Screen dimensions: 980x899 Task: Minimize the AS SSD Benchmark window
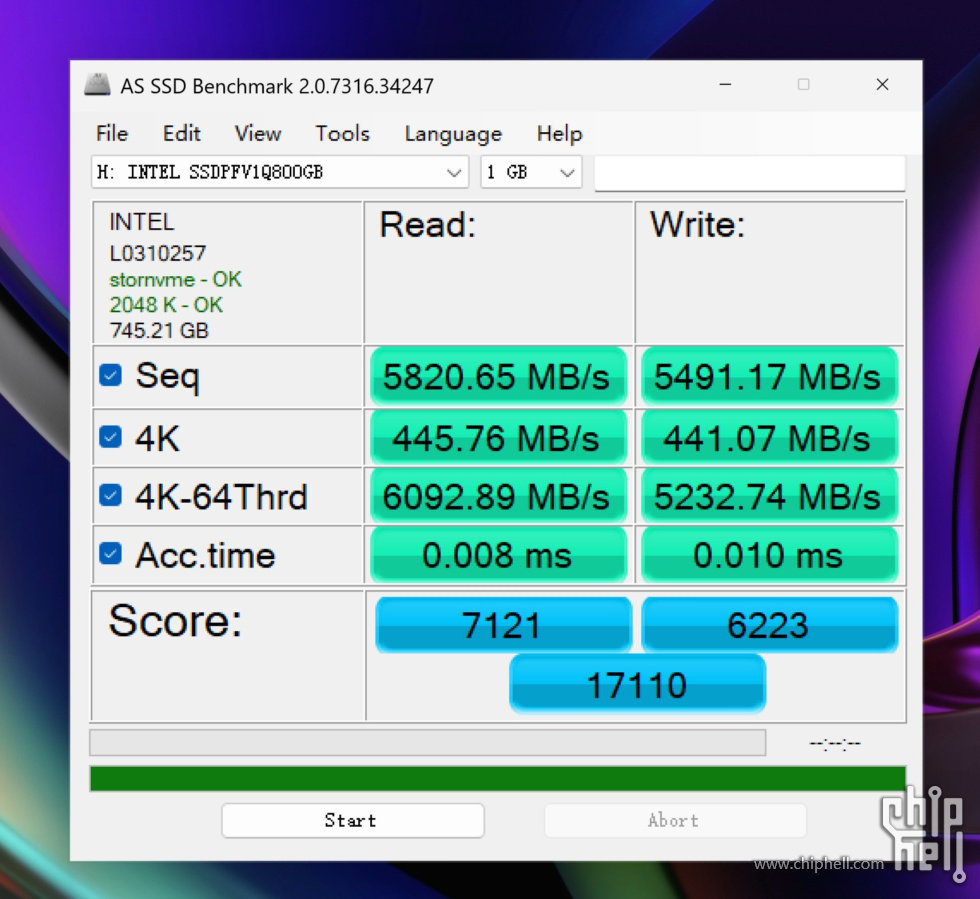click(x=725, y=84)
